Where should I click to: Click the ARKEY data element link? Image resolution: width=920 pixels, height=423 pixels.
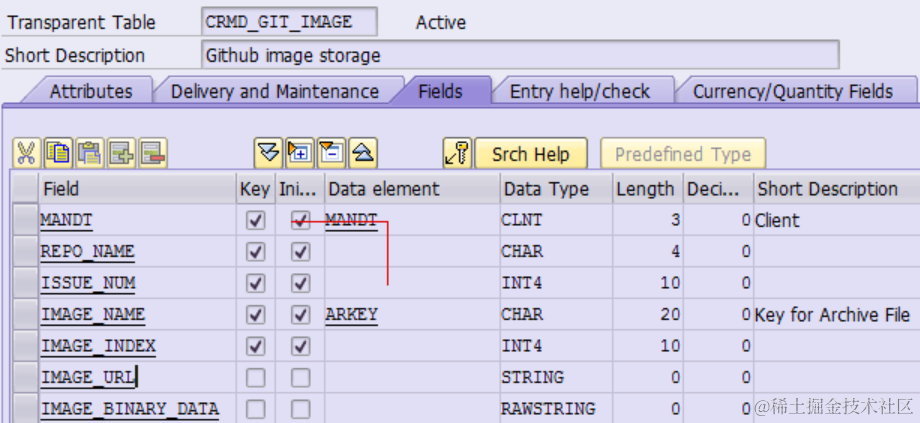(x=351, y=315)
